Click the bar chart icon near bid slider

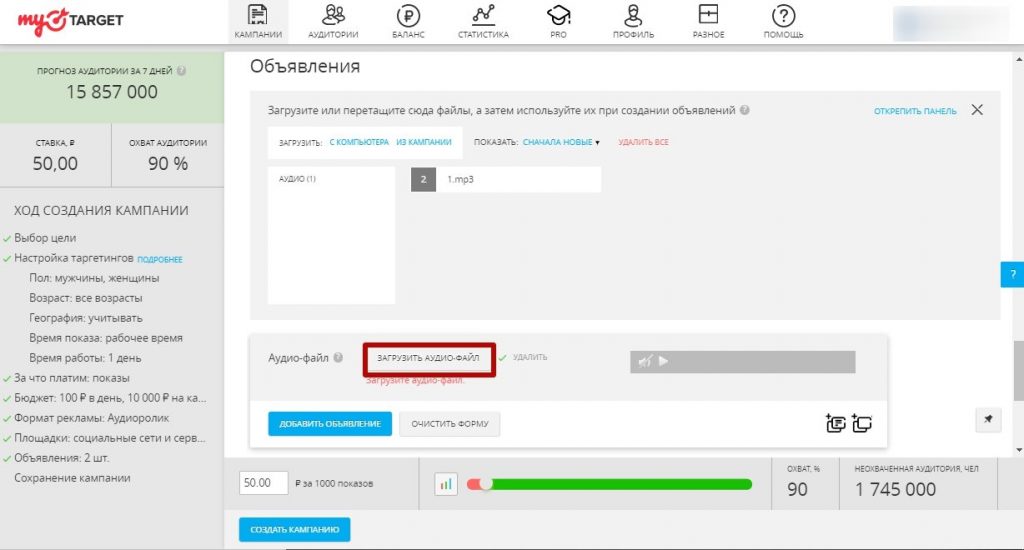[x=446, y=484]
